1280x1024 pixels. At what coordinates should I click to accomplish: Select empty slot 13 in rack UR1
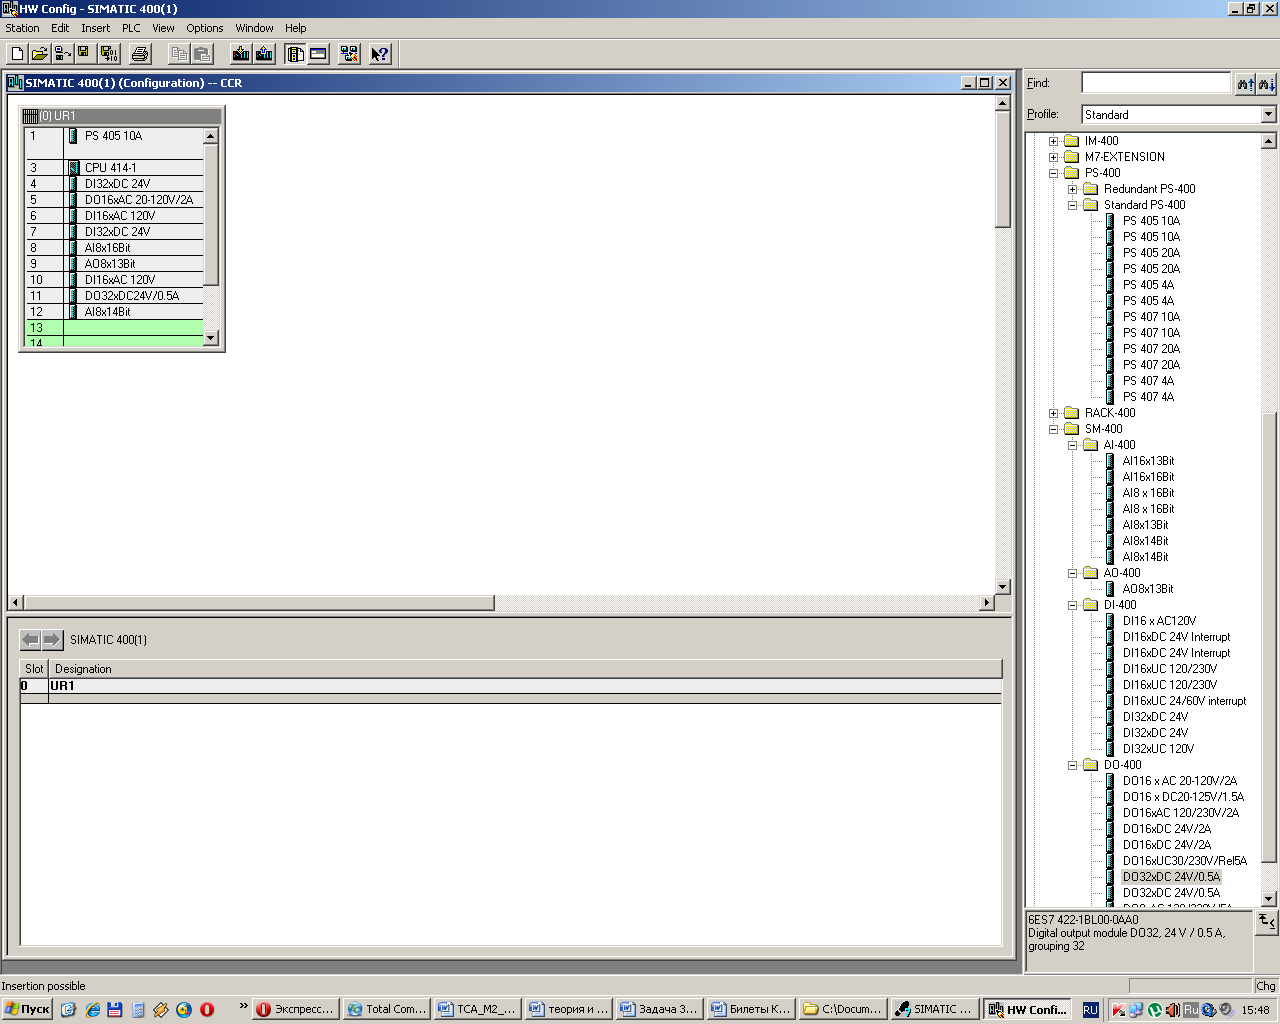114,328
